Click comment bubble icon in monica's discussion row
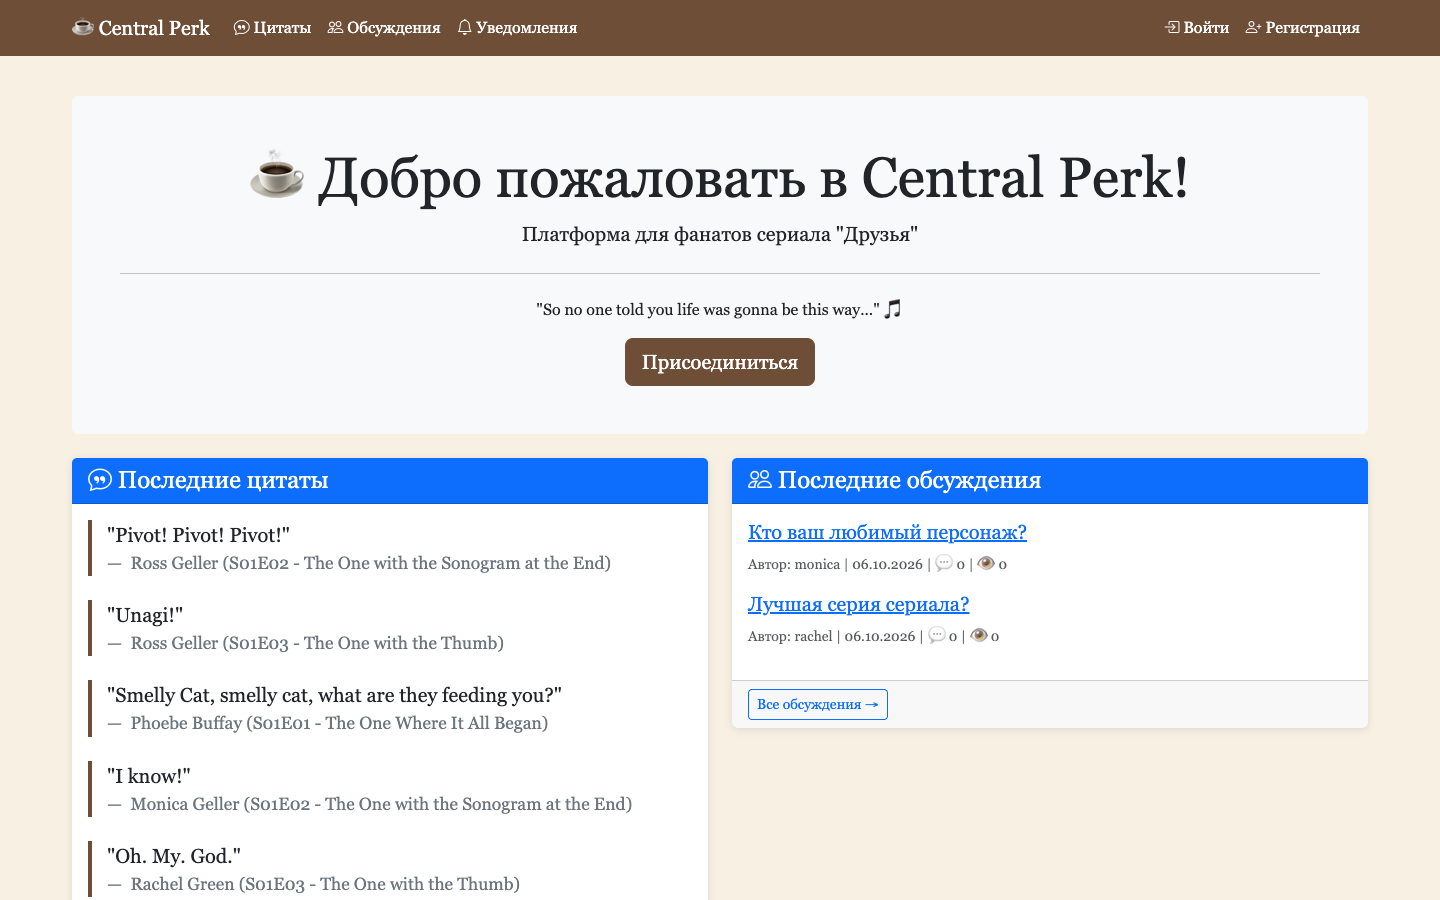This screenshot has height=900, width=1440. point(943,563)
